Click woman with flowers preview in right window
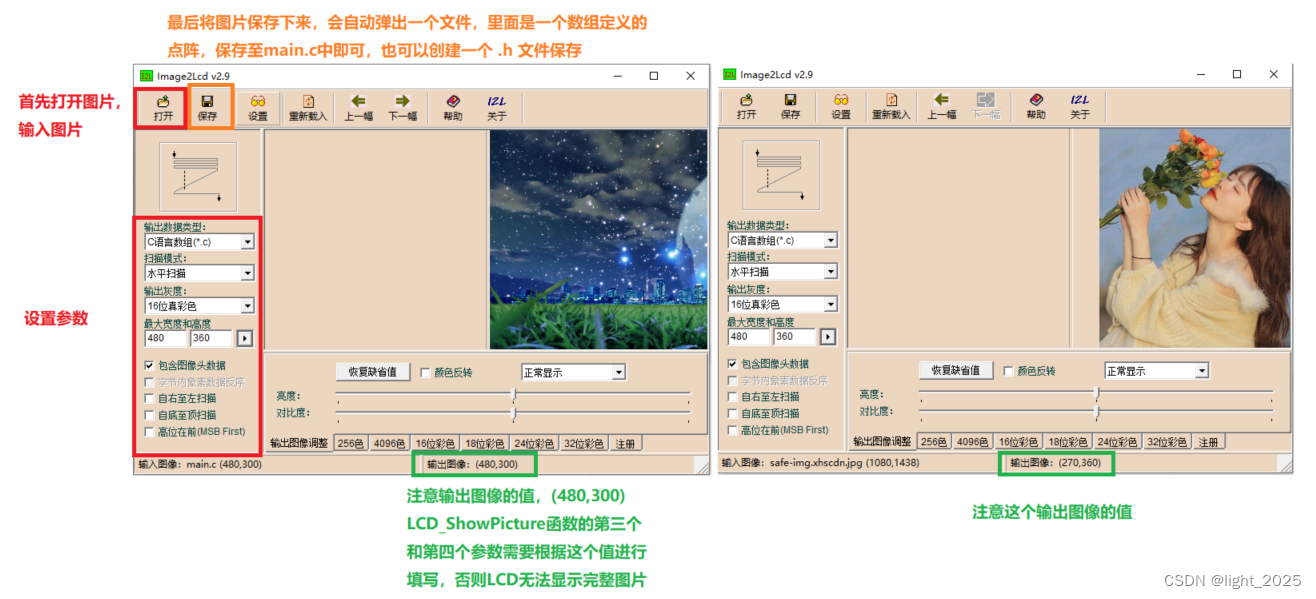The image size is (1316, 599). tap(1194, 238)
